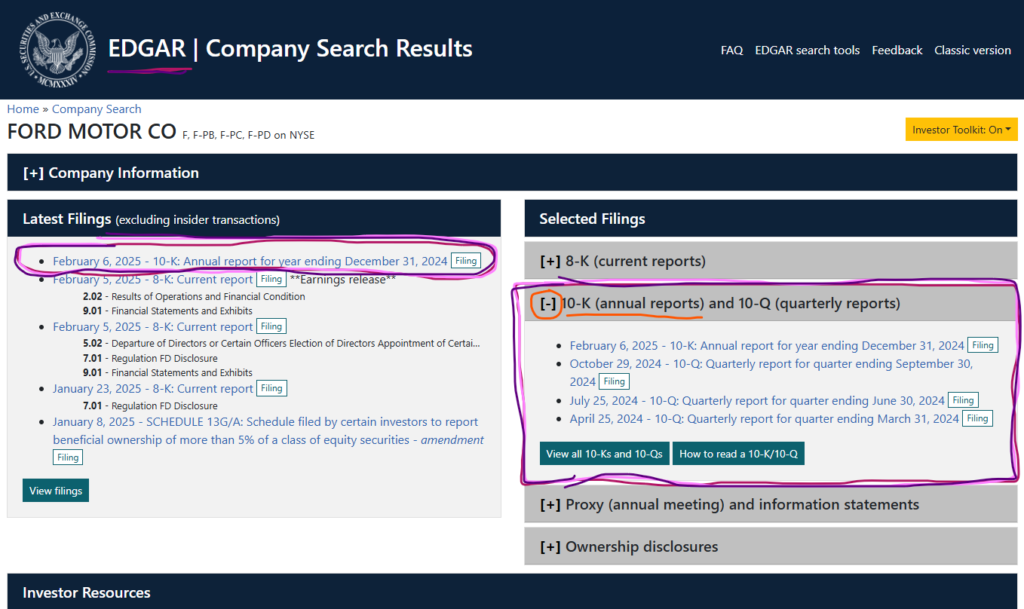Open the Investor Toolkit dropdown
Image resolution: width=1024 pixels, height=609 pixels.
point(961,129)
